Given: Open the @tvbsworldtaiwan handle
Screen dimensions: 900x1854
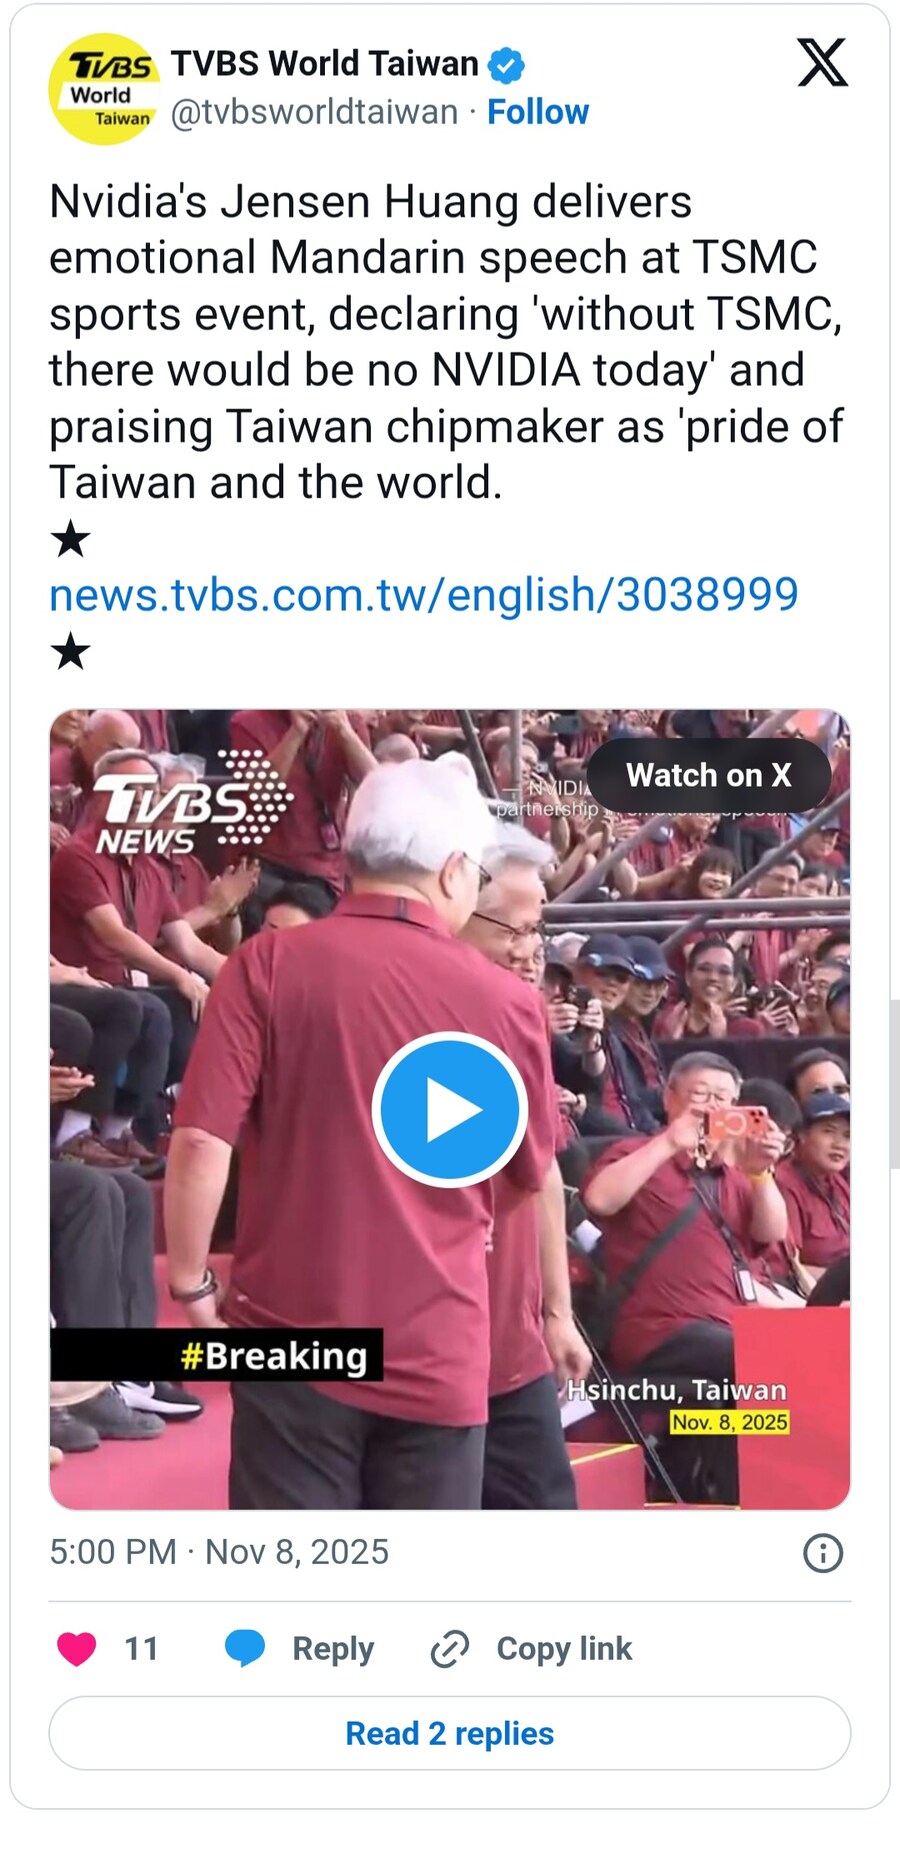Looking at the screenshot, I should [314, 112].
